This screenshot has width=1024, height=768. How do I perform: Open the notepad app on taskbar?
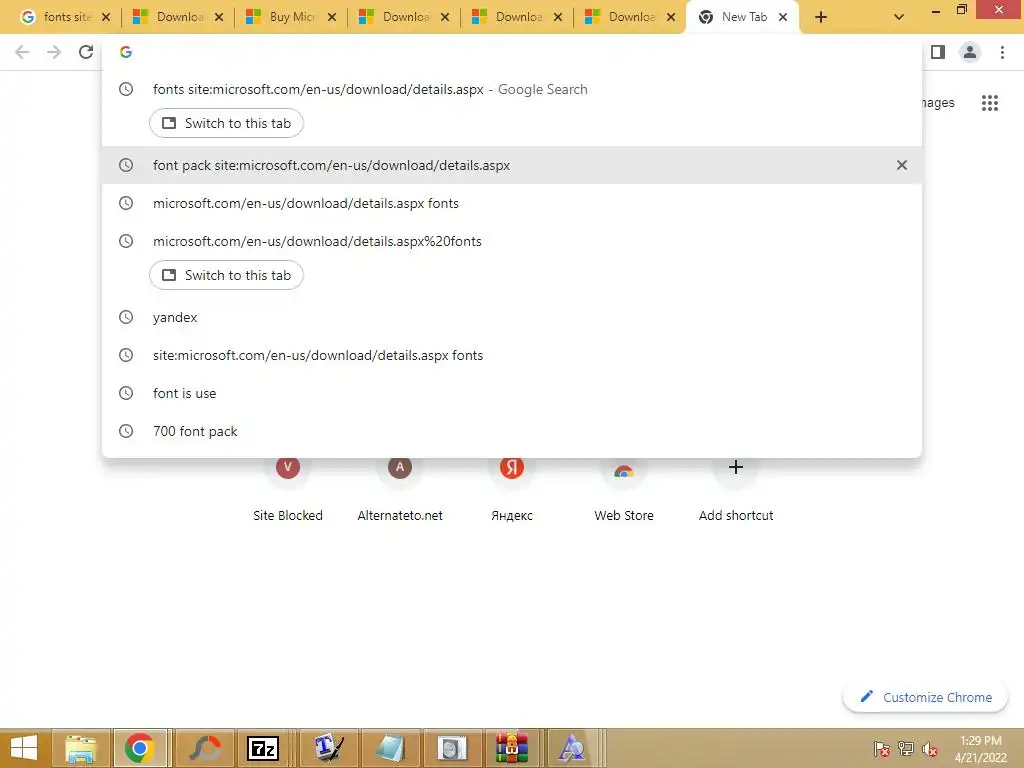click(391, 748)
